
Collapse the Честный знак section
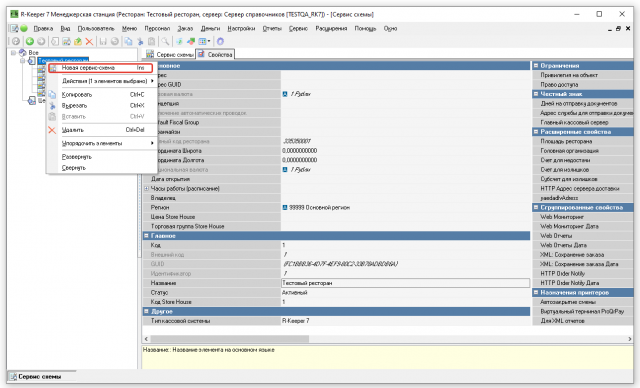tap(536, 94)
